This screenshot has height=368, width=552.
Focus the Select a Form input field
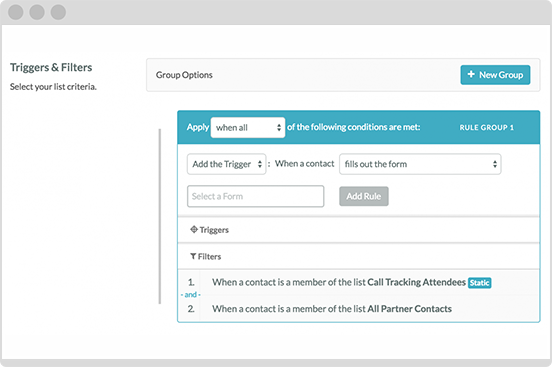click(256, 196)
